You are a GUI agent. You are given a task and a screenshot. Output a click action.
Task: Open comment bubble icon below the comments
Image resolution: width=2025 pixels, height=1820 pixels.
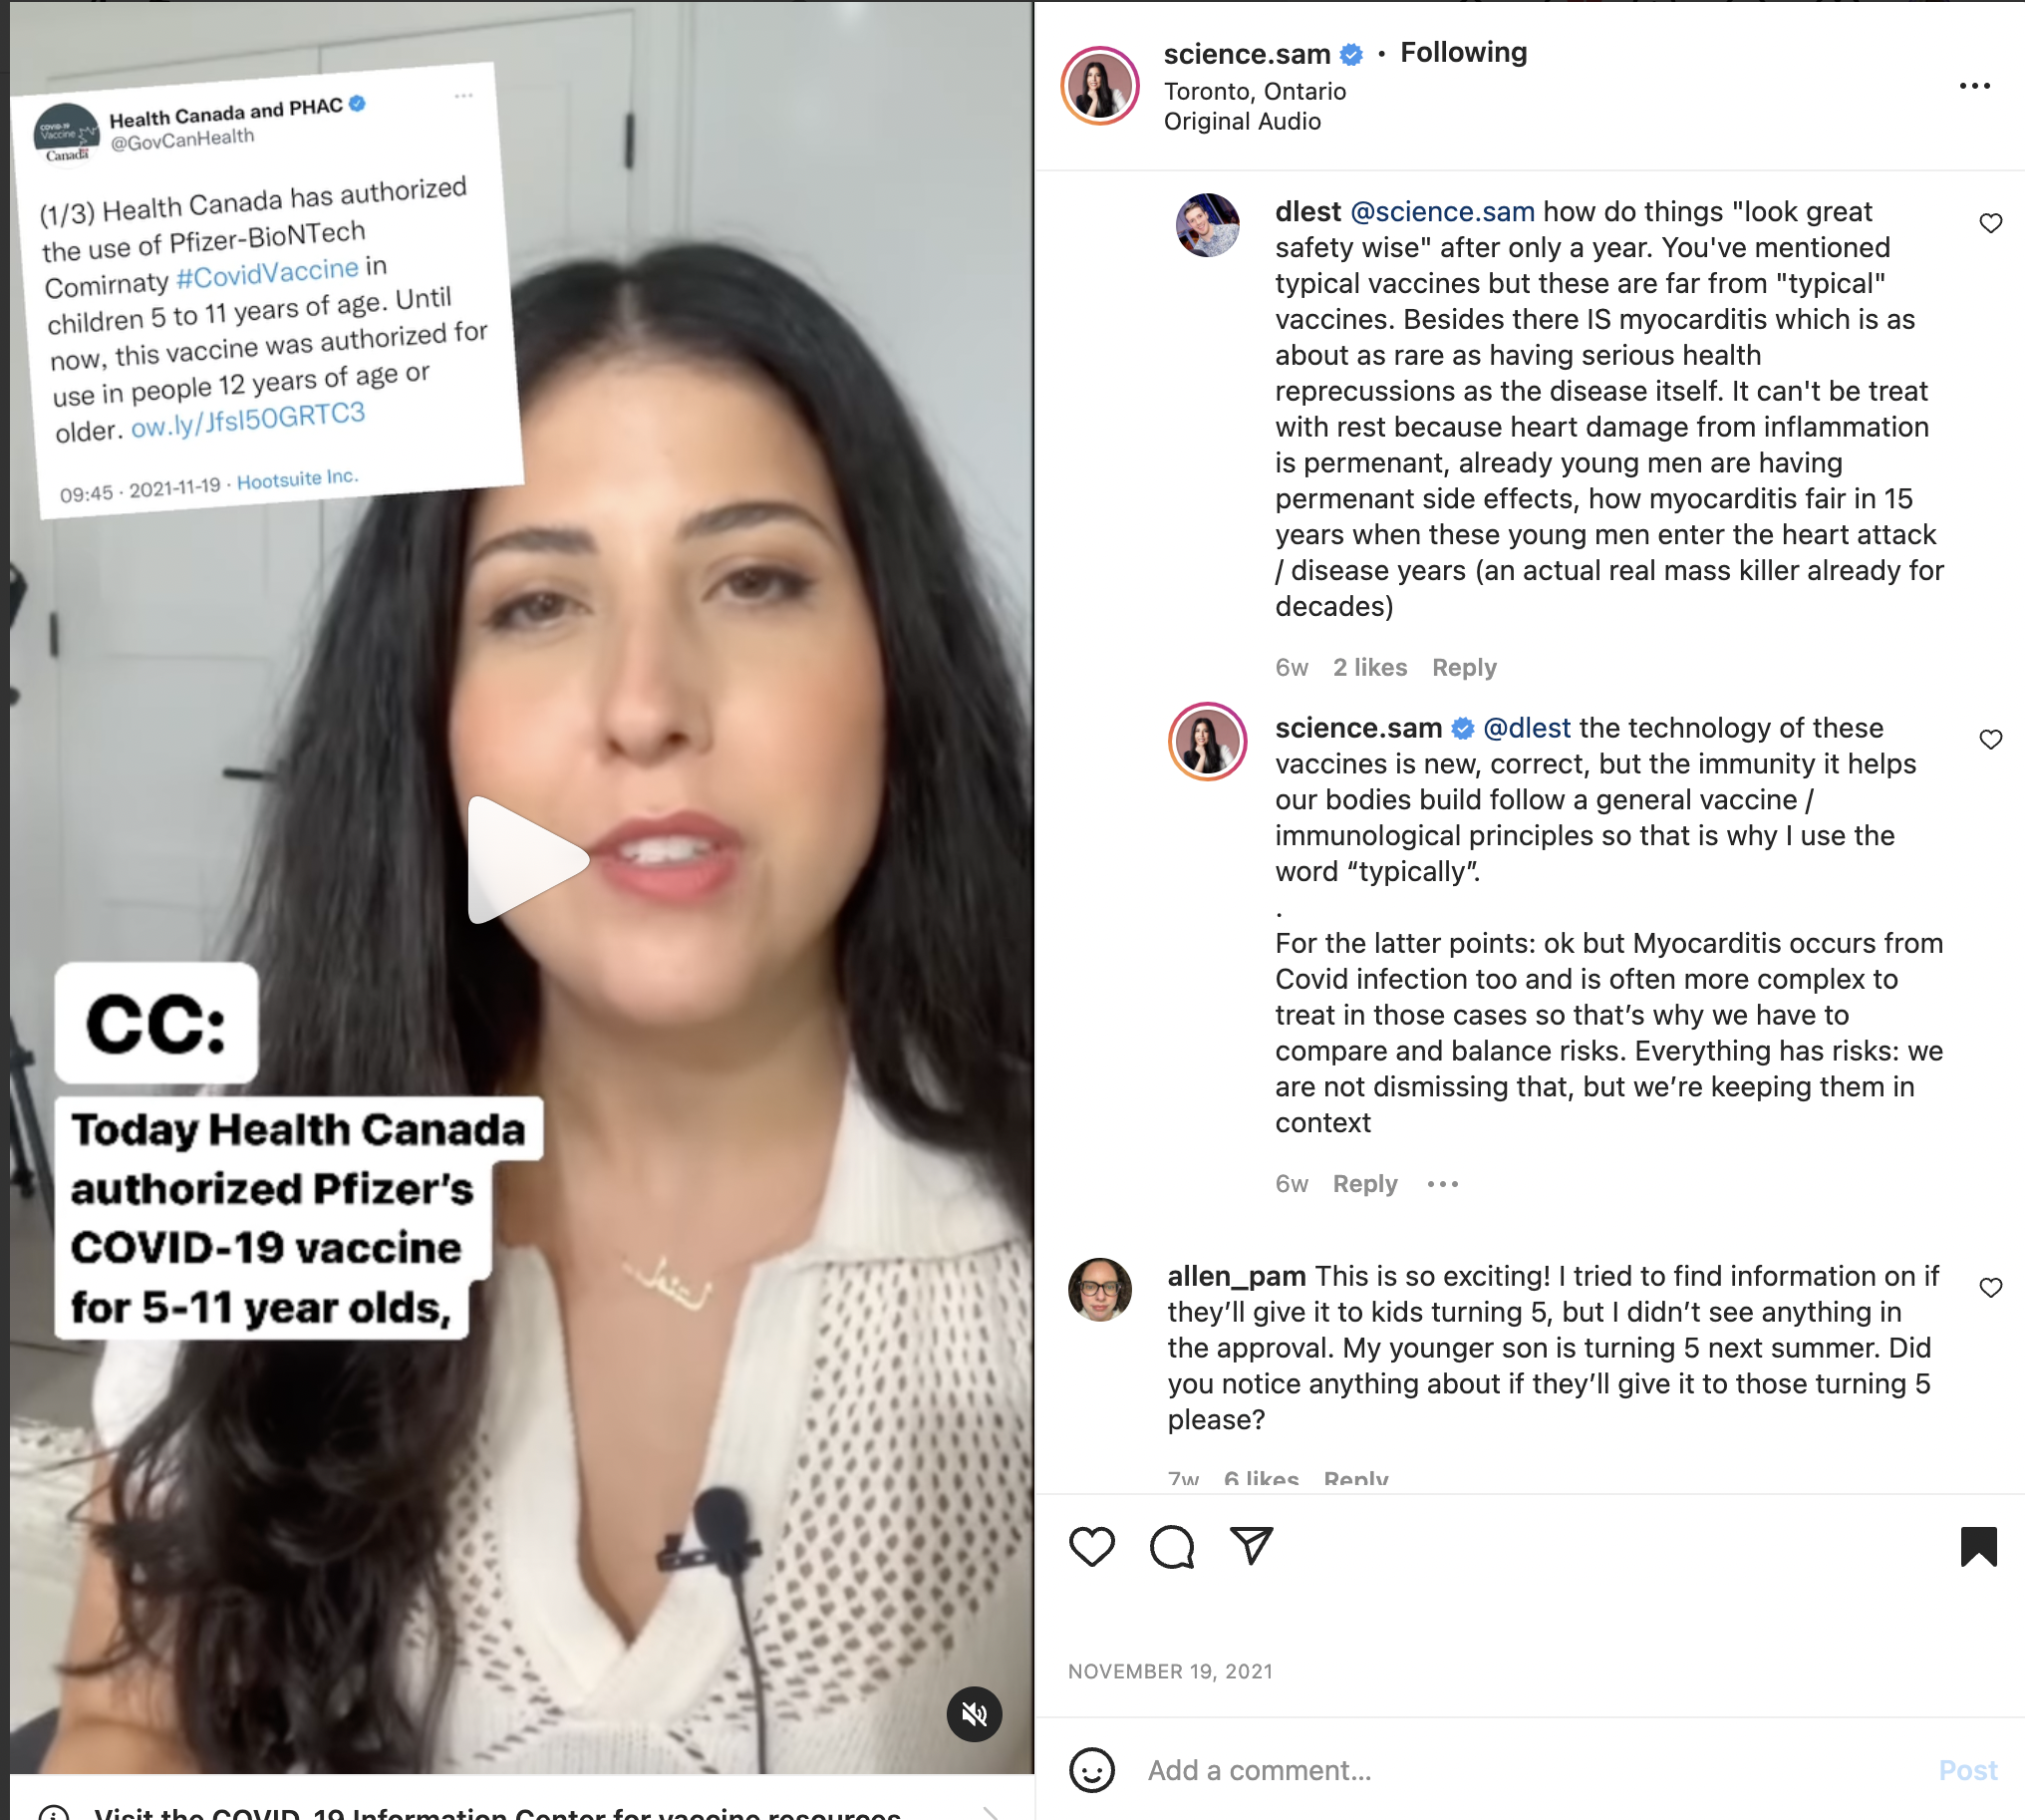pyautogui.click(x=1172, y=1547)
